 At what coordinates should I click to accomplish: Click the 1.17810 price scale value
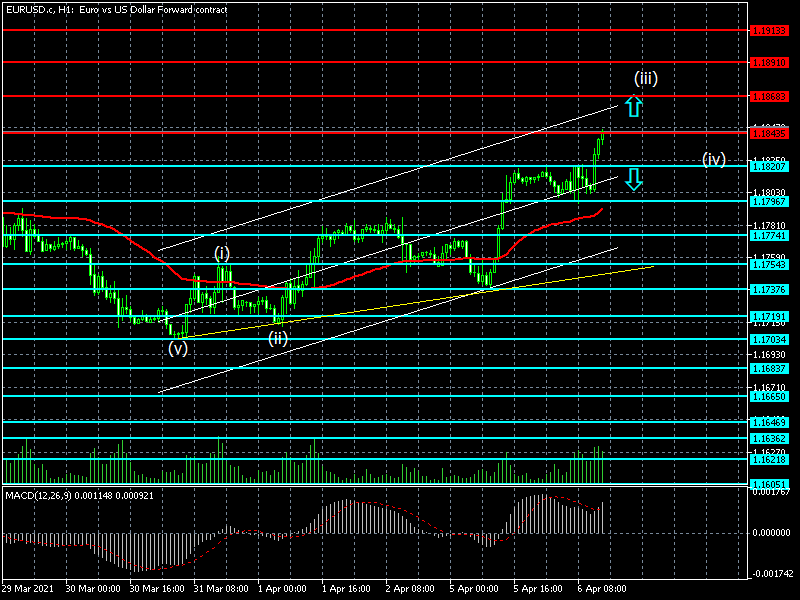769,226
